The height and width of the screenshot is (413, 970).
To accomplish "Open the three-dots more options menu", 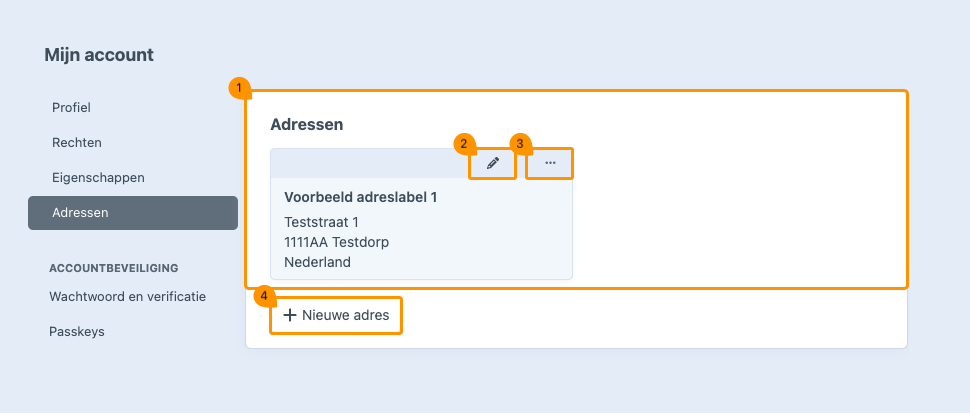I will click(x=550, y=163).
